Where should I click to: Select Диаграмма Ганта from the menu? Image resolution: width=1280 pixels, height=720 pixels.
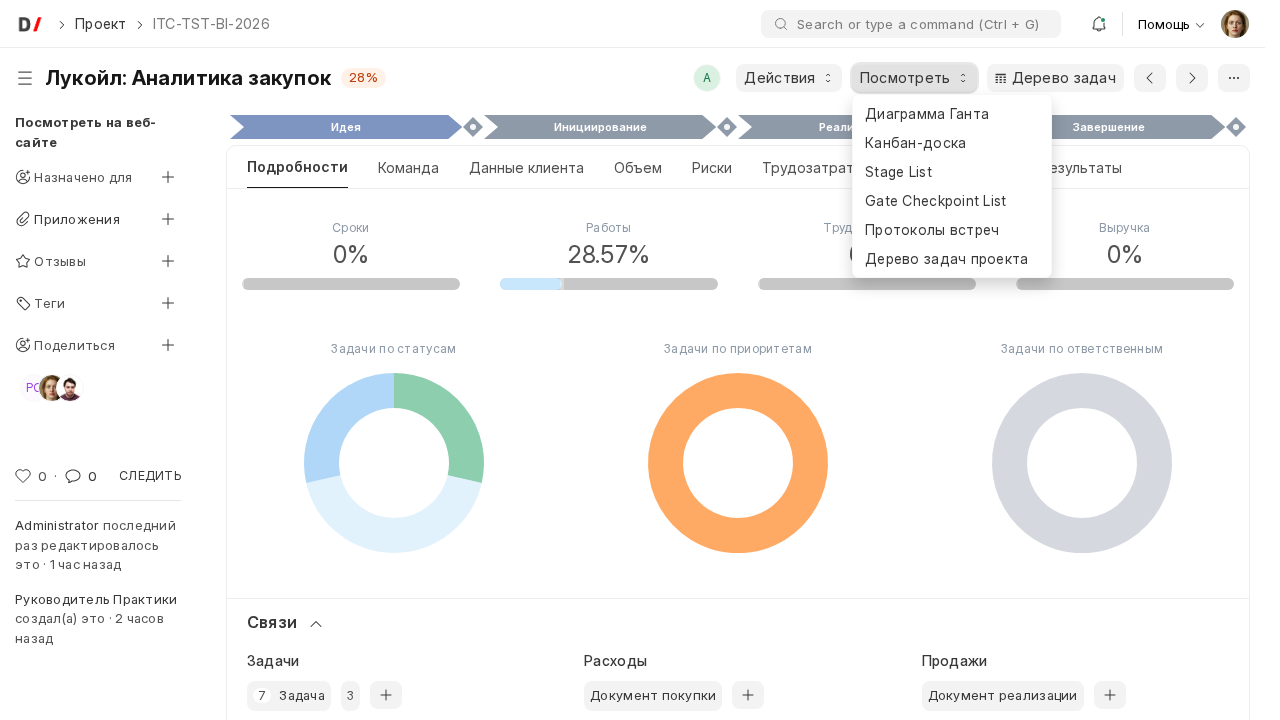click(952, 114)
